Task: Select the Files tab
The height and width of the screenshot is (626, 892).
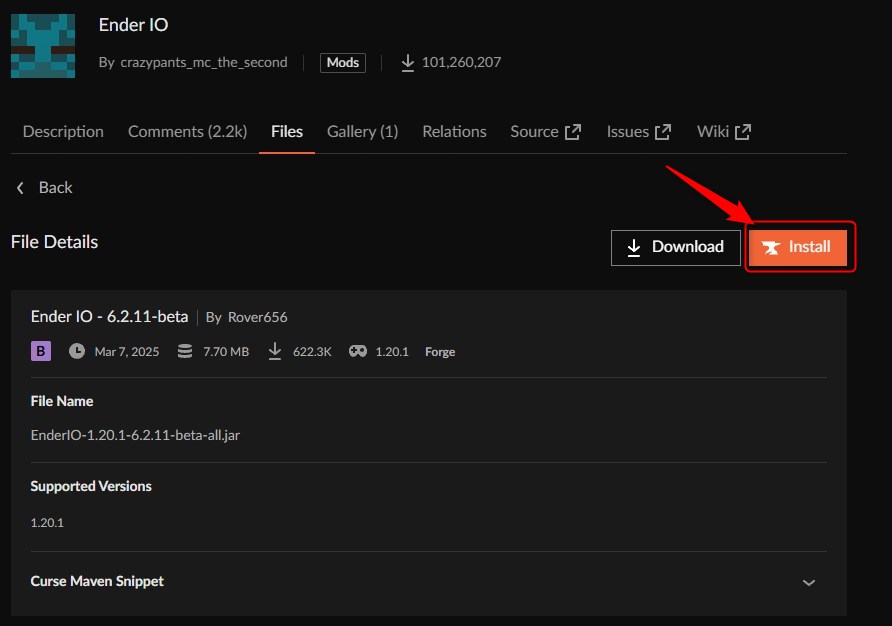Action: 287,131
